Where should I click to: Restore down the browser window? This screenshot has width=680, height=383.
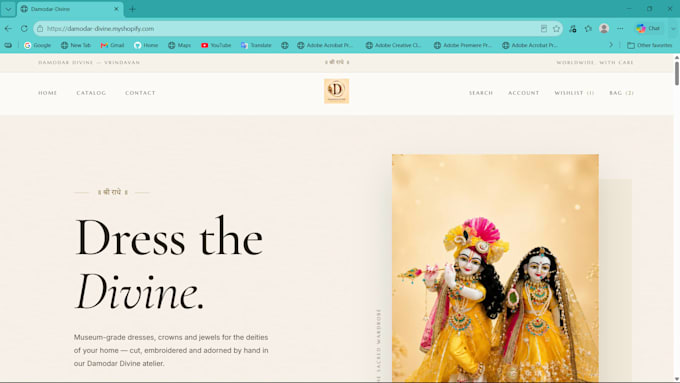(649, 9)
